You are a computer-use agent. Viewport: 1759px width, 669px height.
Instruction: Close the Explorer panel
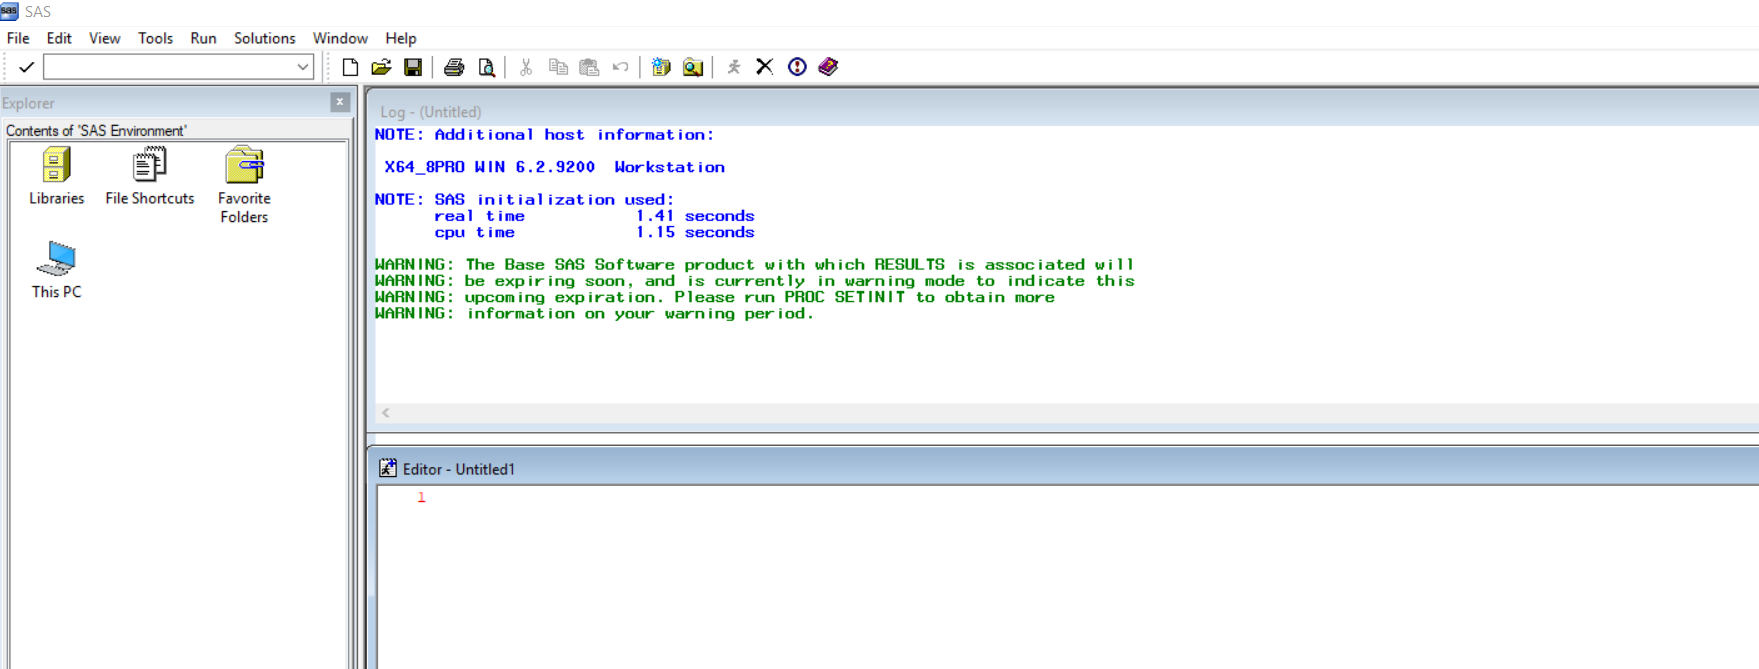(x=340, y=102)
